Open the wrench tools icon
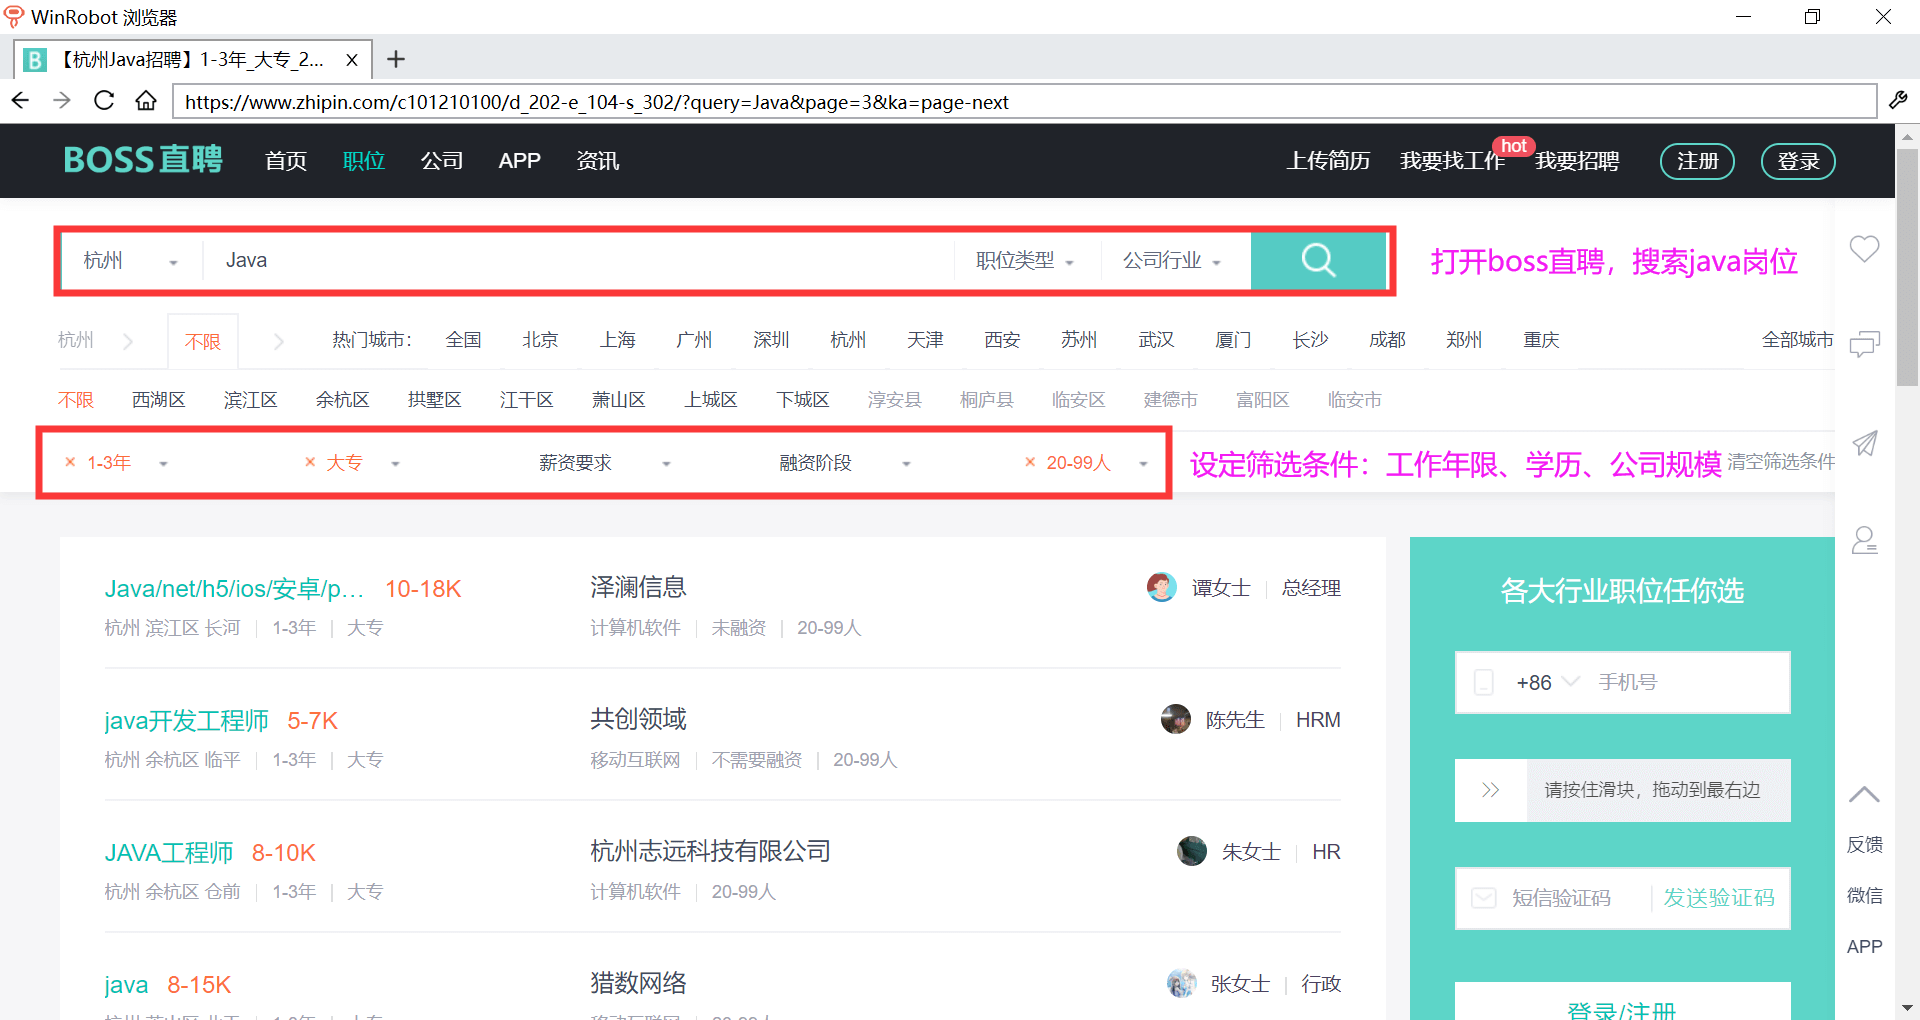This screenshot has height=1020, width=1920. [1898, 101]
